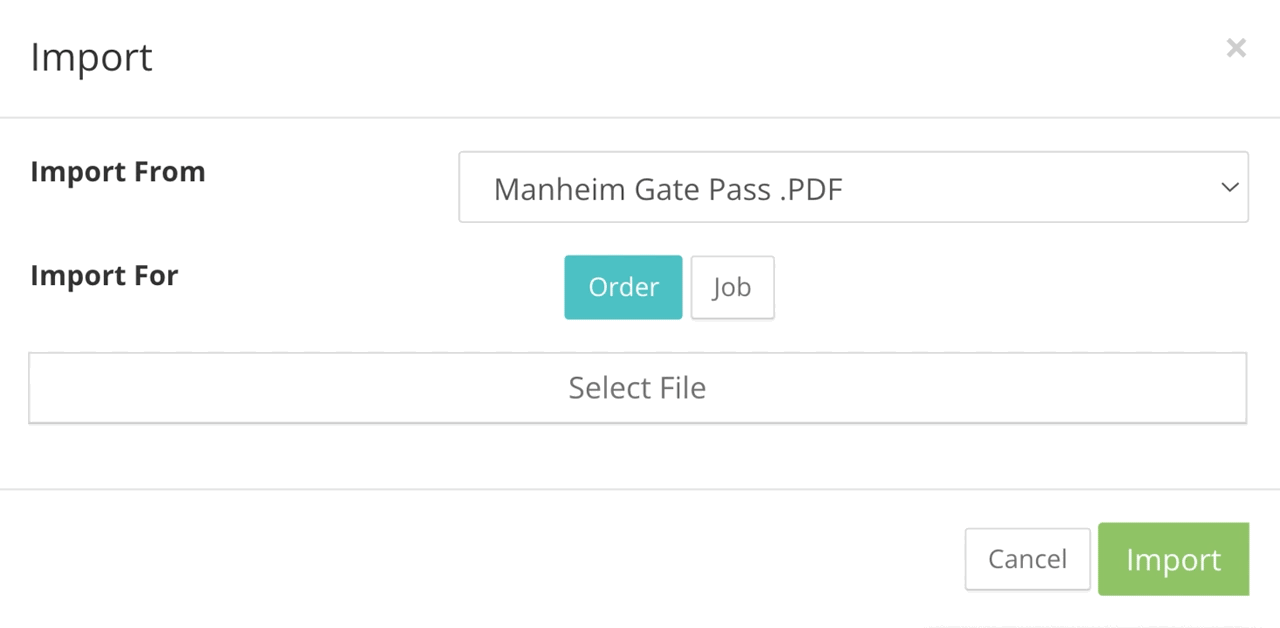Change the import source format combo box

point(852,187)
